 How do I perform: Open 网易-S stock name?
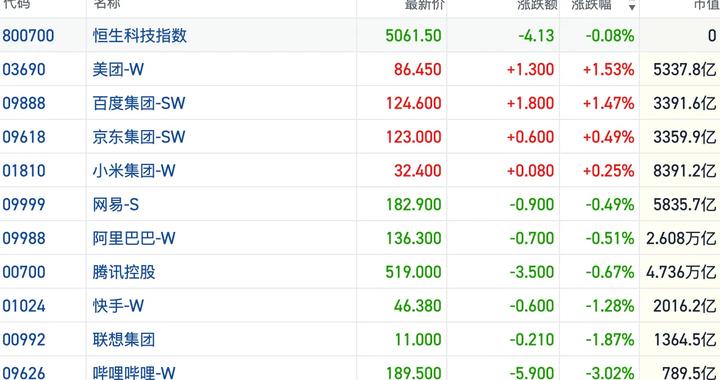(116, 204)
